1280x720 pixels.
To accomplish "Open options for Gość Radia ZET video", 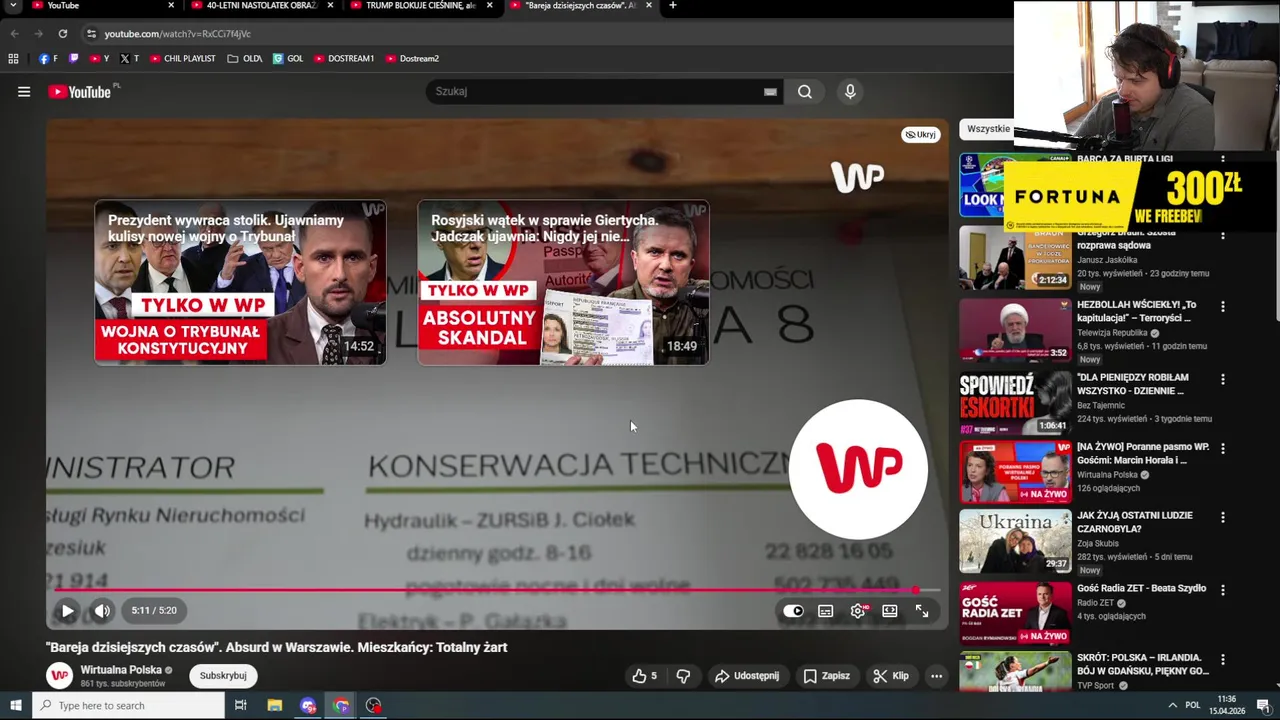I will point(1222,591).
